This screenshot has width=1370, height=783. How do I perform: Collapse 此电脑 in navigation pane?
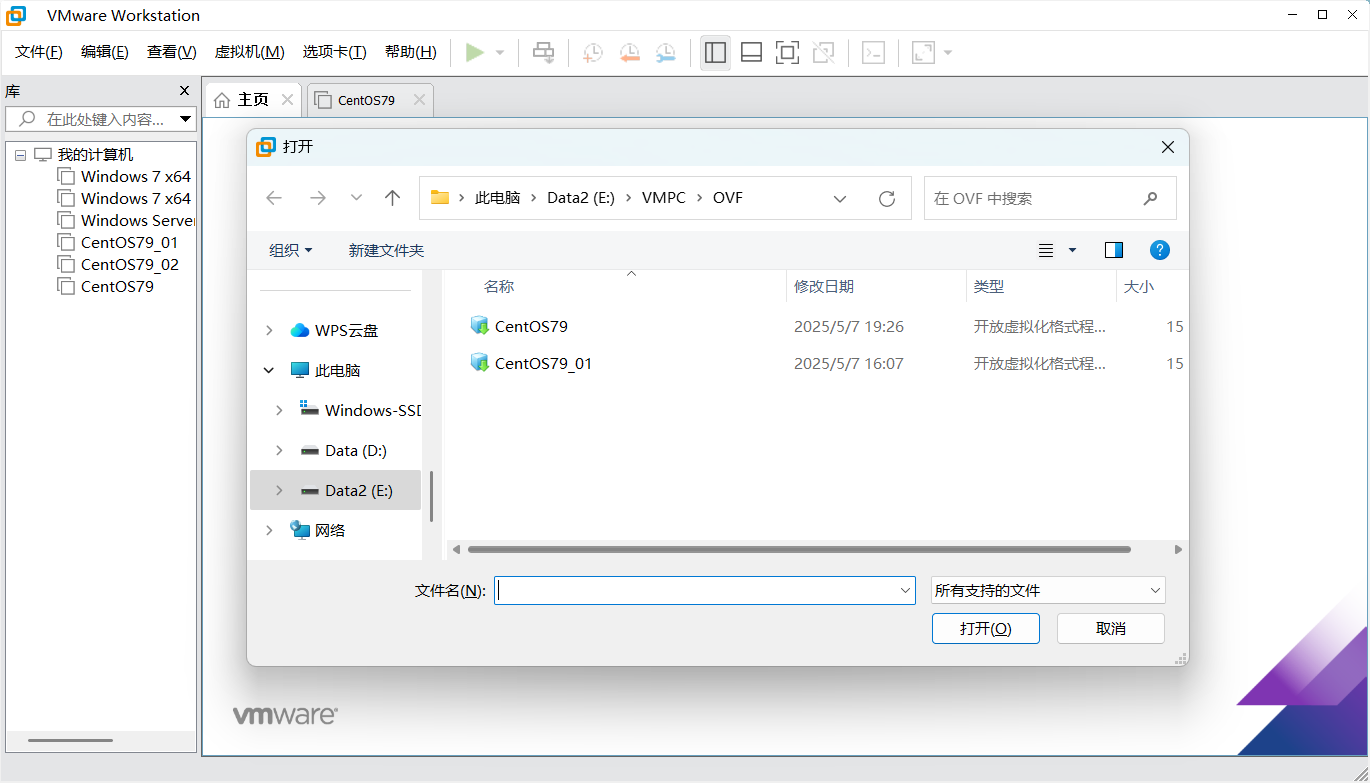point(268,370)
